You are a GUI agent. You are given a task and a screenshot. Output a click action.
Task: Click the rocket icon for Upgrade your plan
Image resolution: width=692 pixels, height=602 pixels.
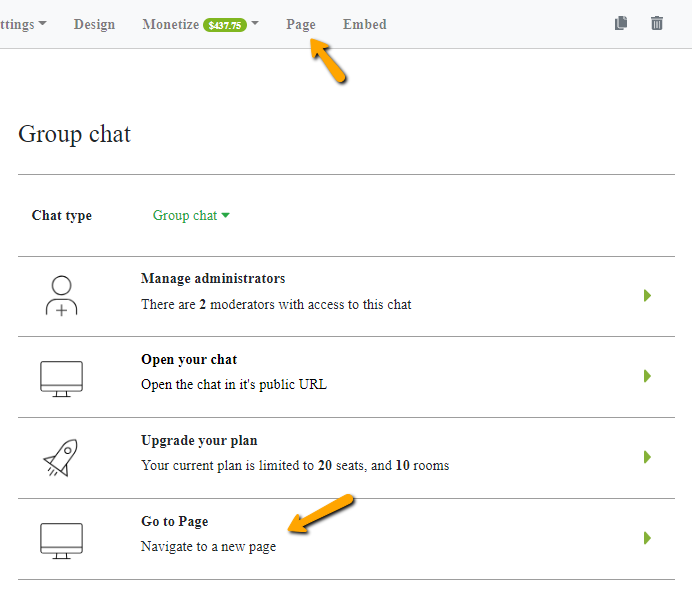(x=60, y=458)
